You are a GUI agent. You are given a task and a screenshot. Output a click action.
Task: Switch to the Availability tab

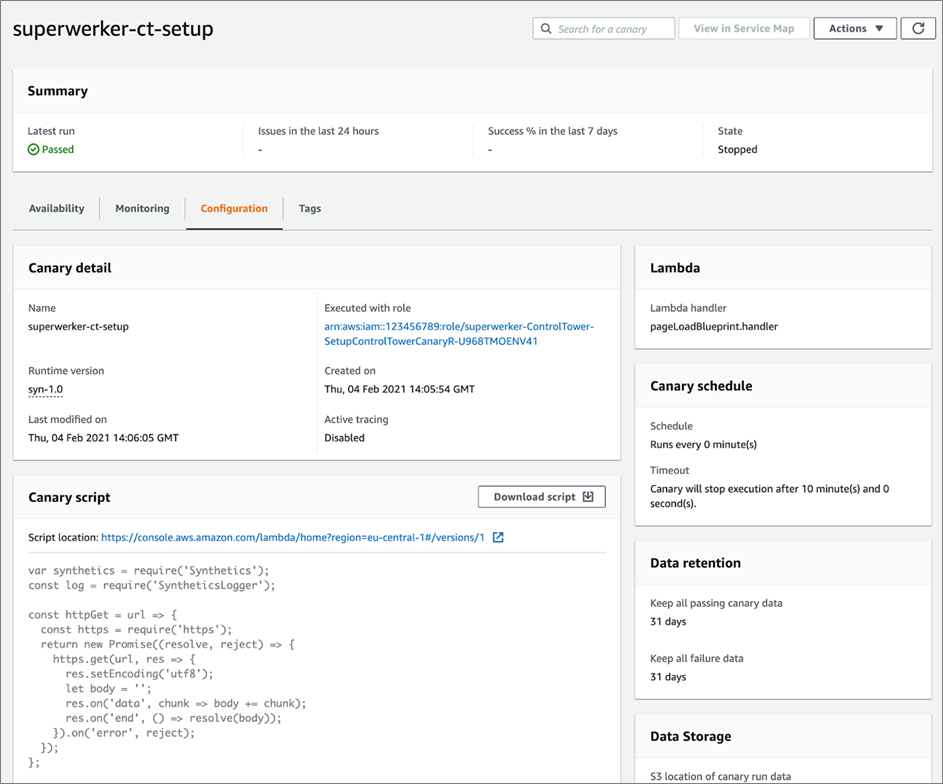[x=57, y=208]
